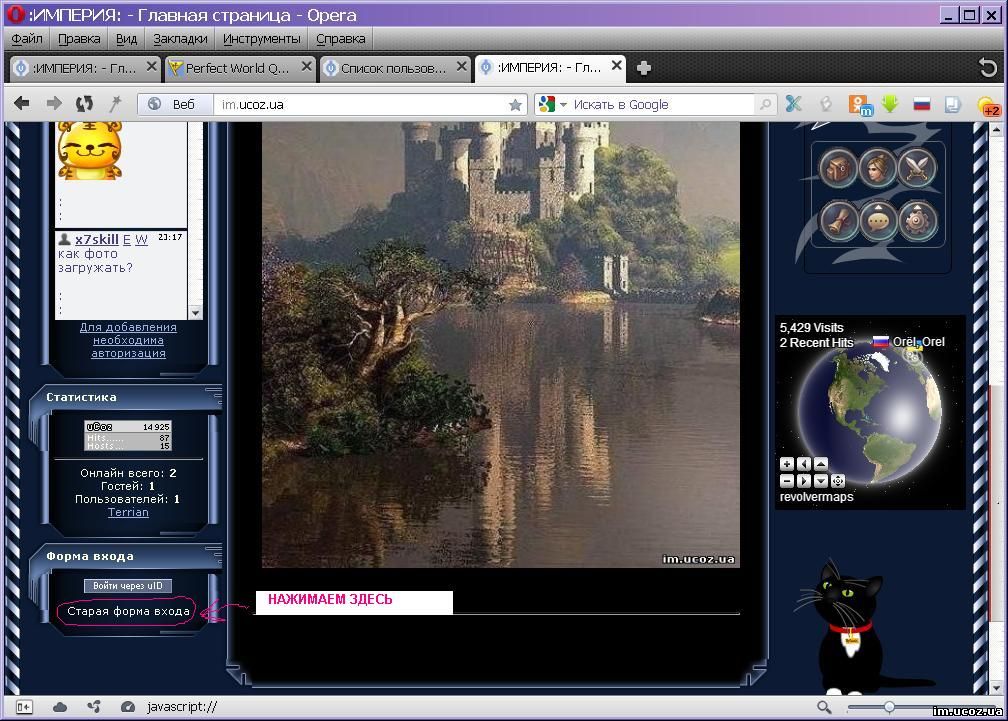
Task: Click the chat bubble game icon
Action: (x=878, y=221)
